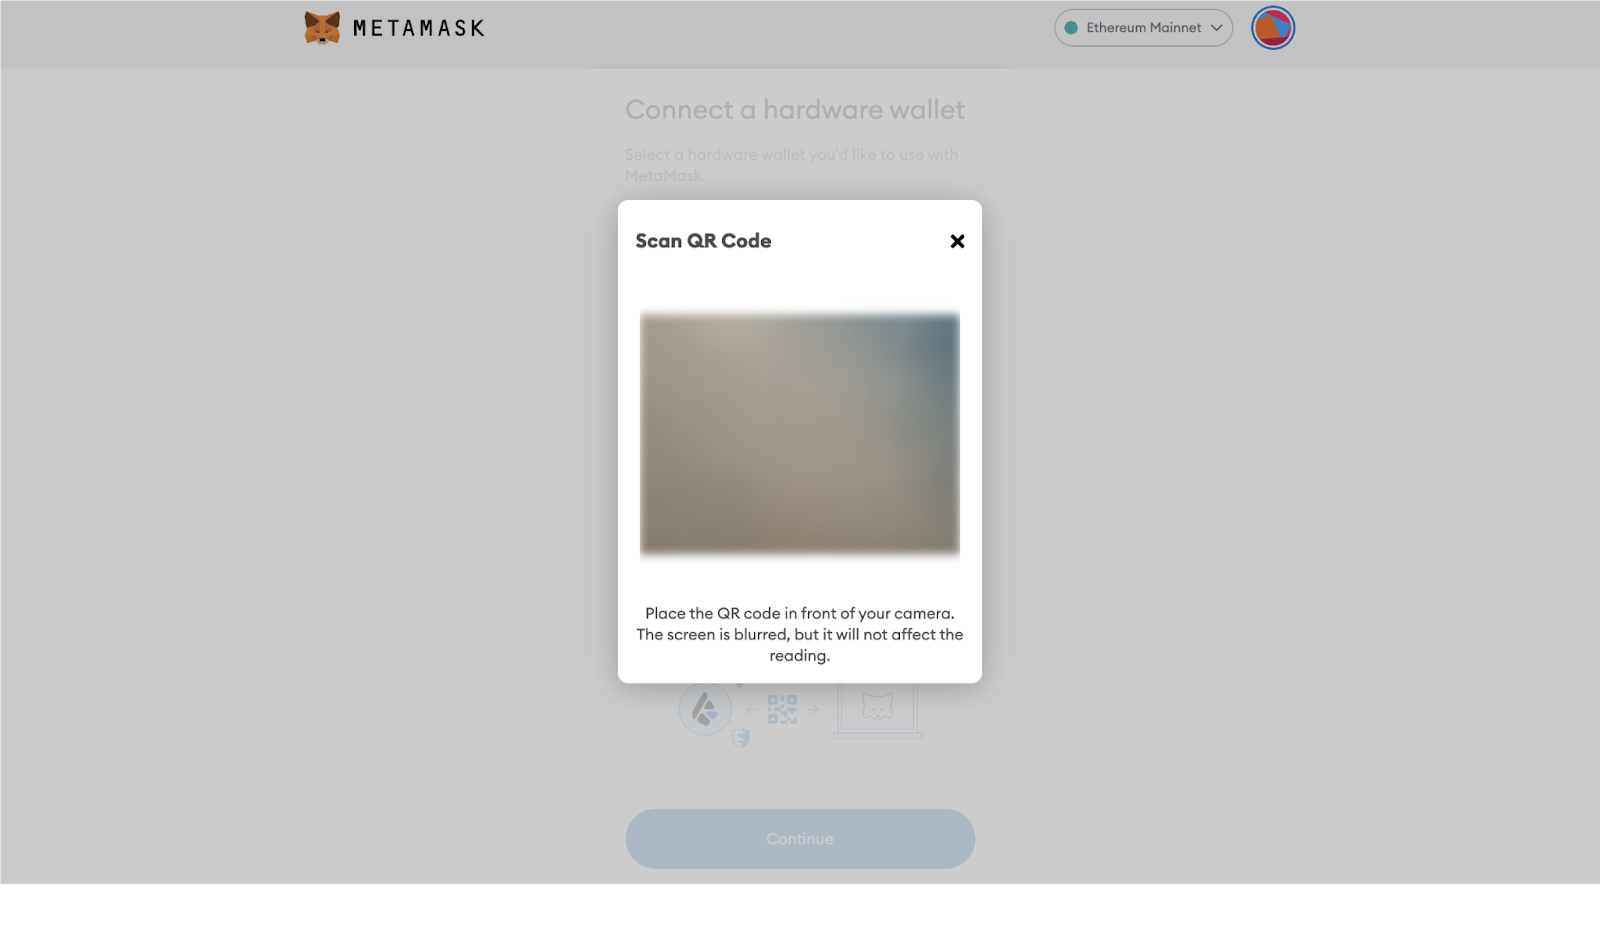Click the Scan QR Code dialog title
This screenshot has width=1600, height=945.
click(x=703, y=241)
